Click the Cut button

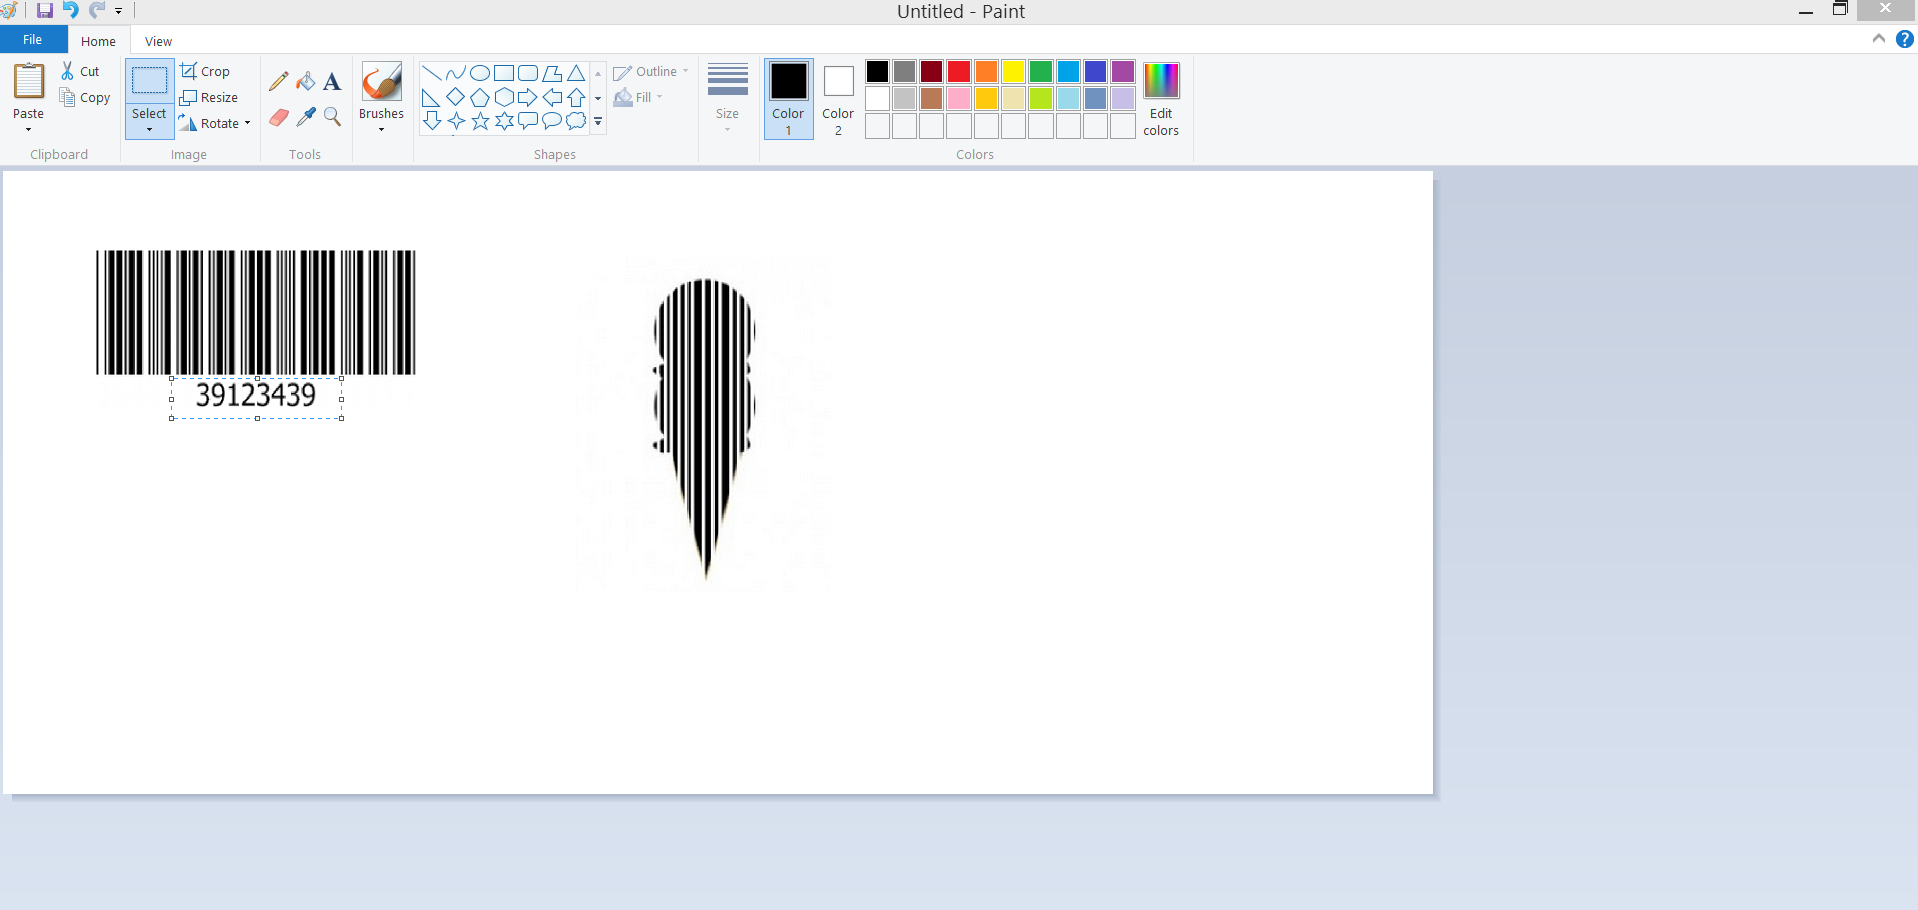pos(80,71)
